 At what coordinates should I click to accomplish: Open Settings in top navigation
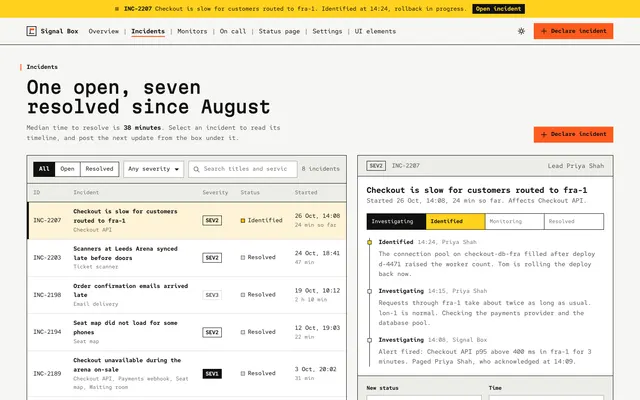click(x=327, y=31)
